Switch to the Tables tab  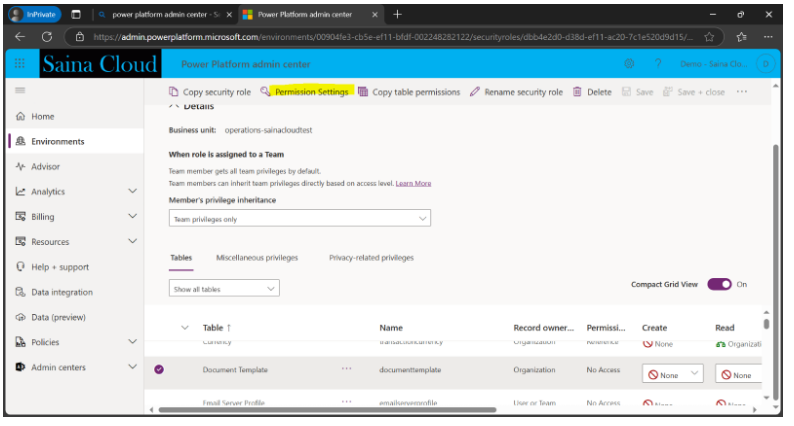tap(181, 258)
